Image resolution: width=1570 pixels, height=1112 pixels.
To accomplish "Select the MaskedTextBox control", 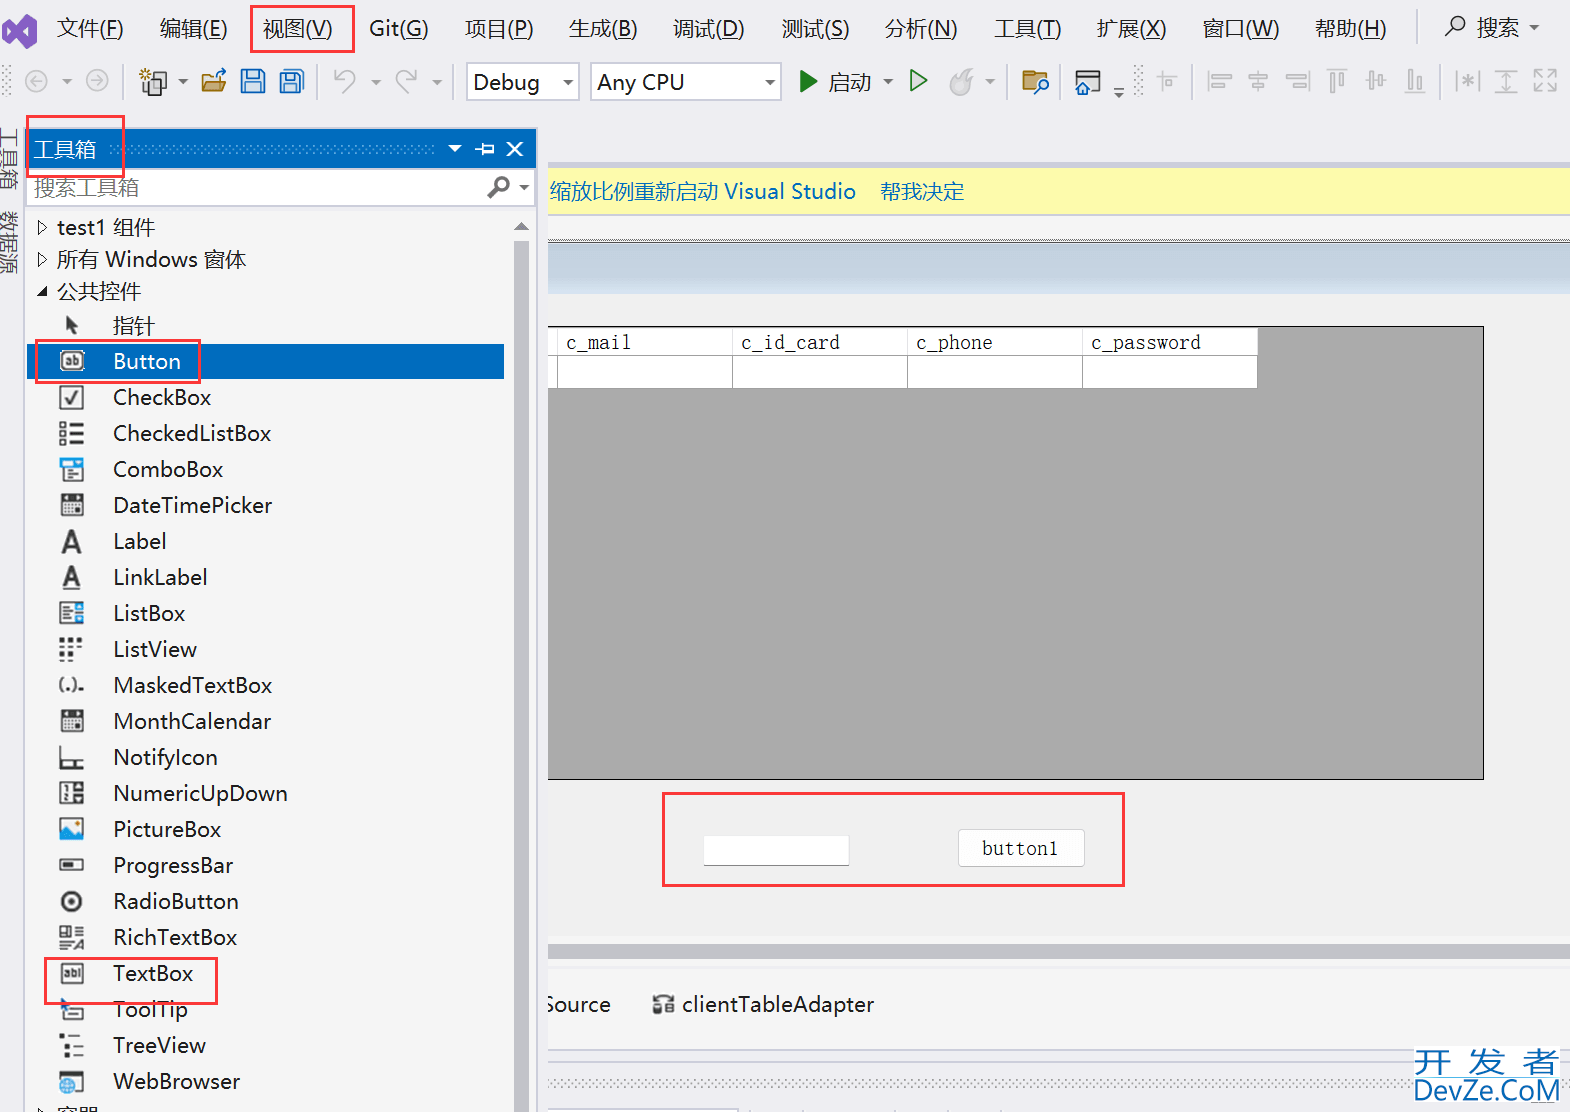I will point(265,685).
